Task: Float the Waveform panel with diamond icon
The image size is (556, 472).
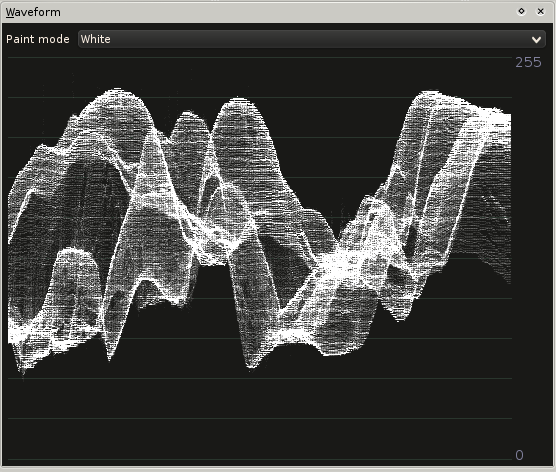Action: pos(521,11)
